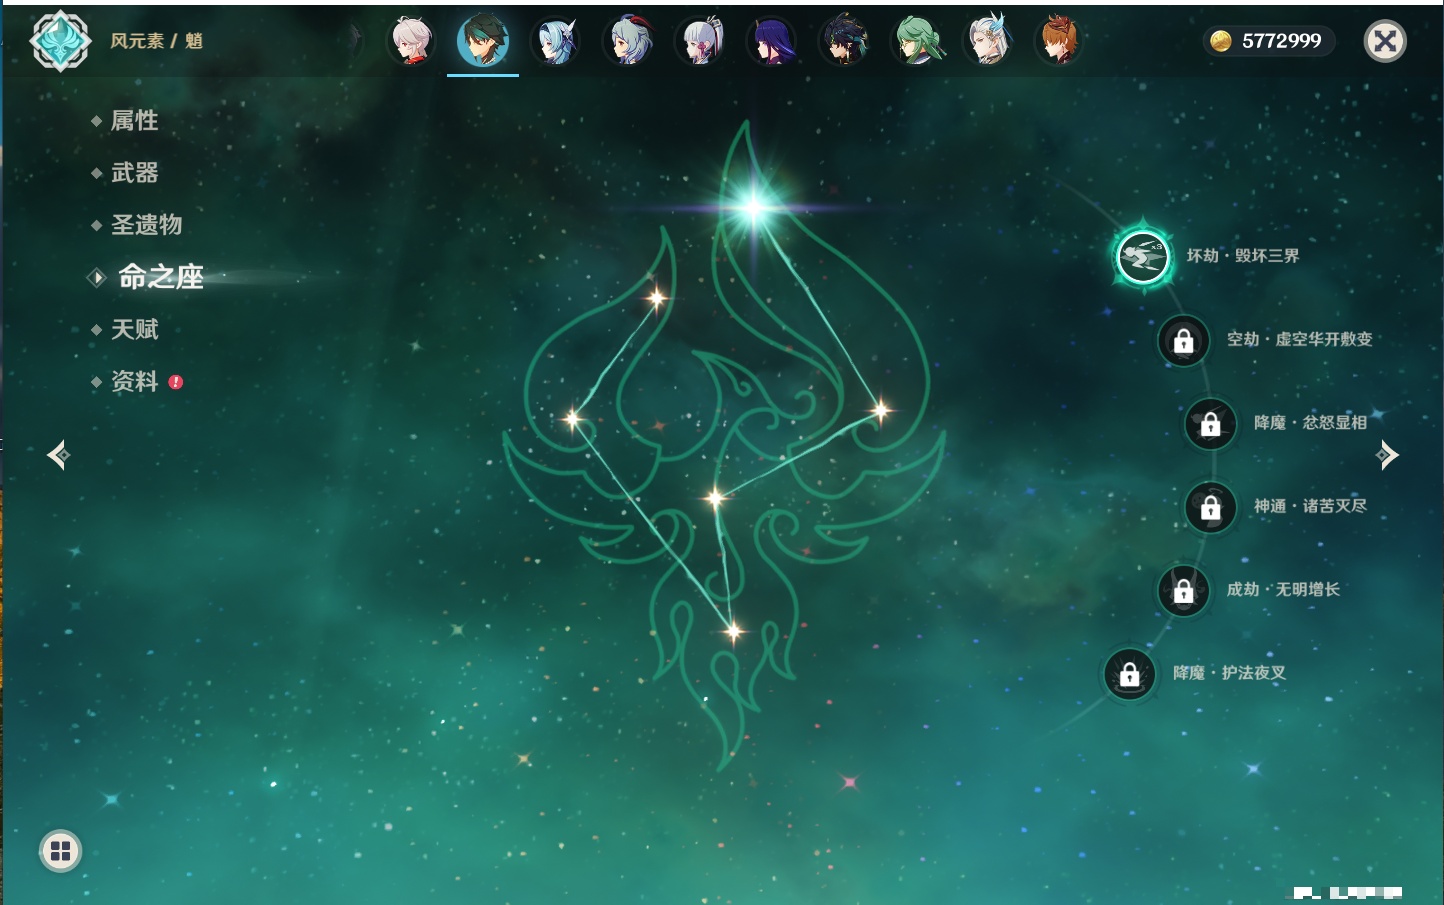Click the Mora balance 5772999

[x=1269, y=41]
